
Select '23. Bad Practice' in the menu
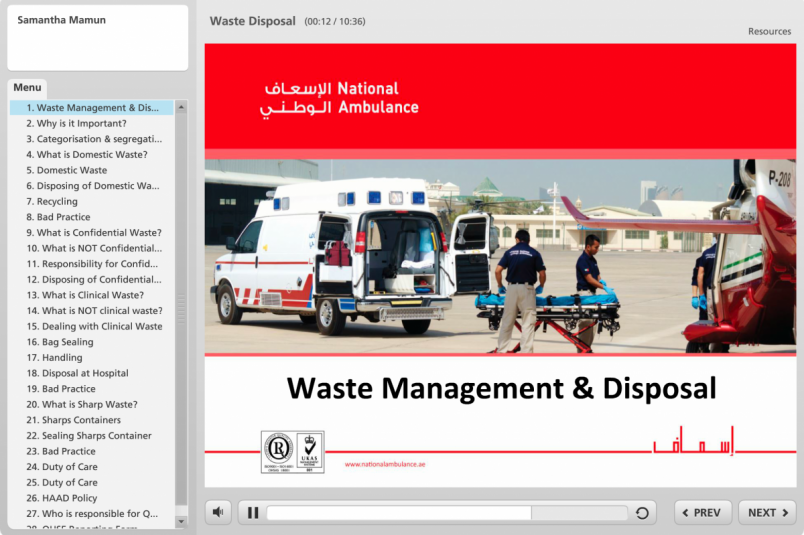click(x=61, y=452)
